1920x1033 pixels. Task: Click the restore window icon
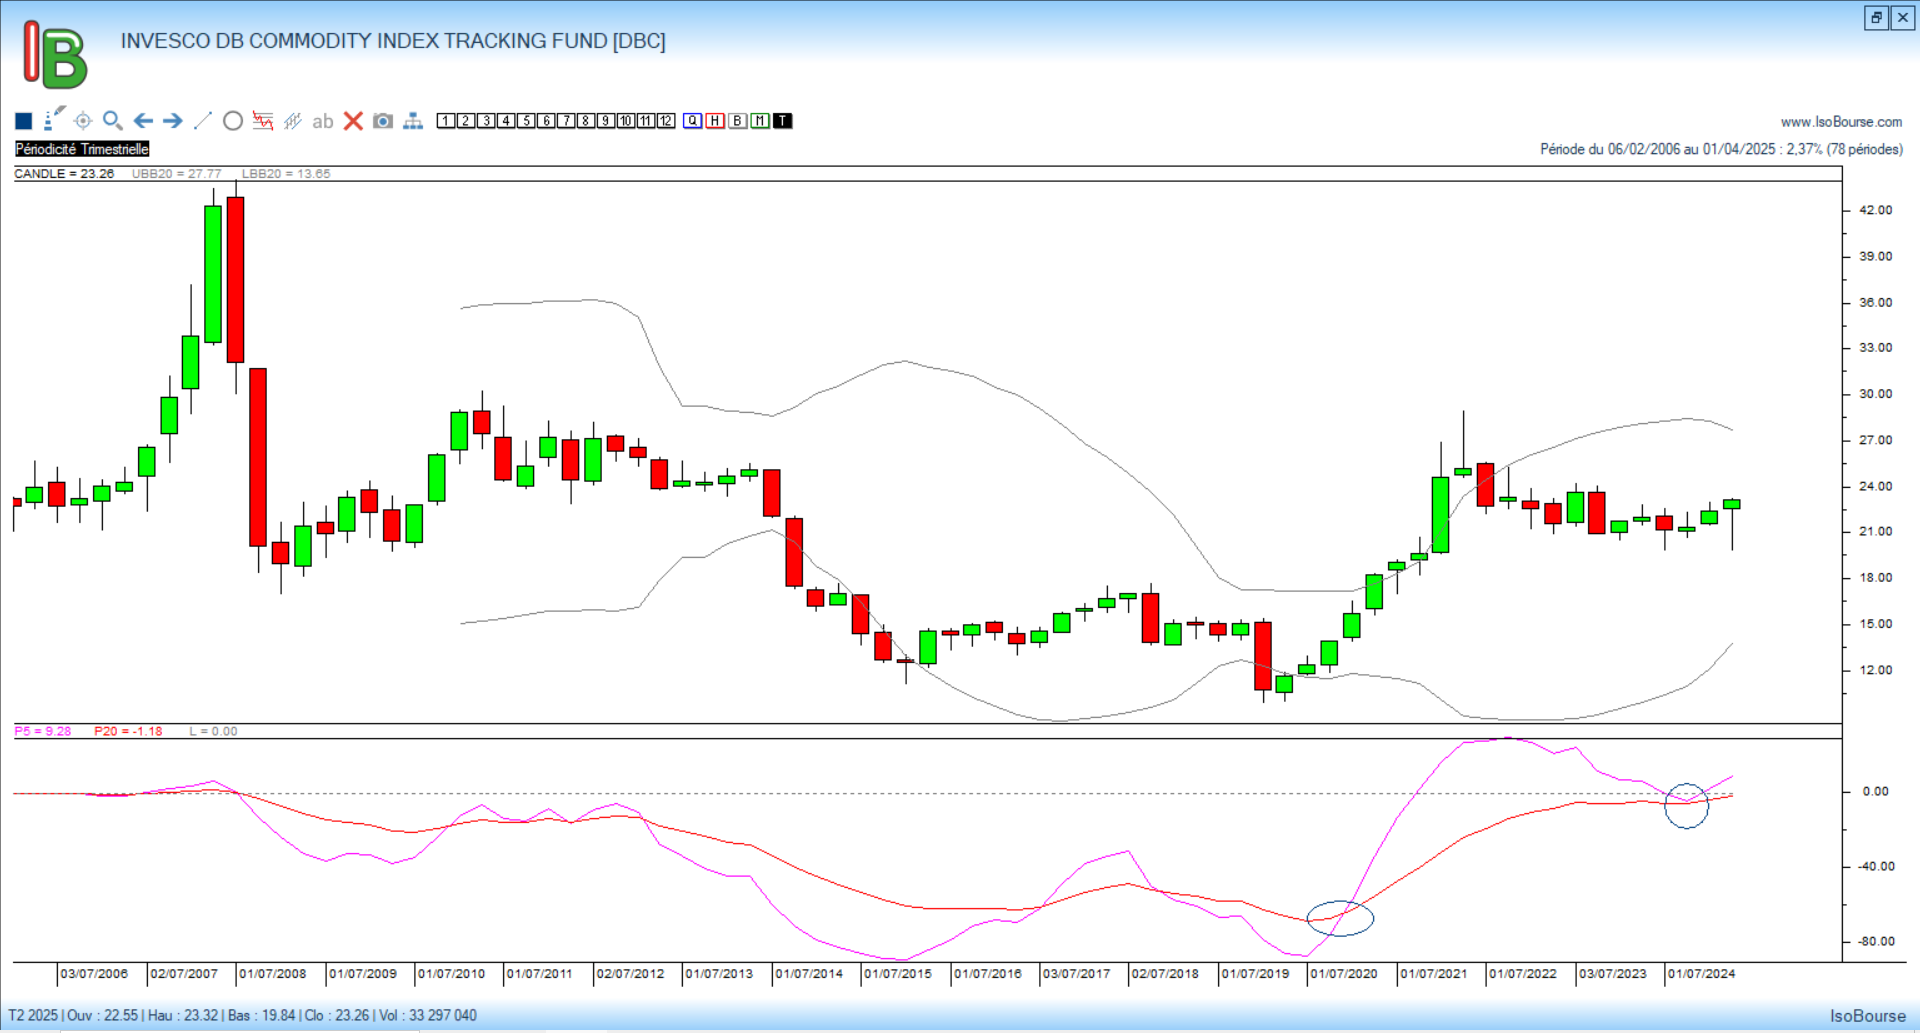click(1876, 17)
